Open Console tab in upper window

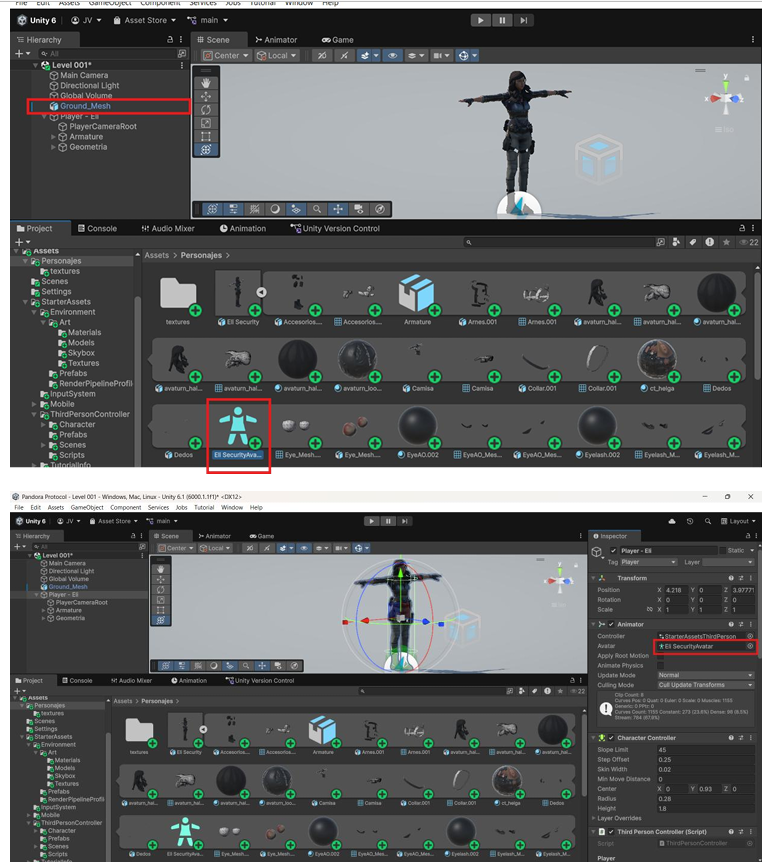coord(97,228)
